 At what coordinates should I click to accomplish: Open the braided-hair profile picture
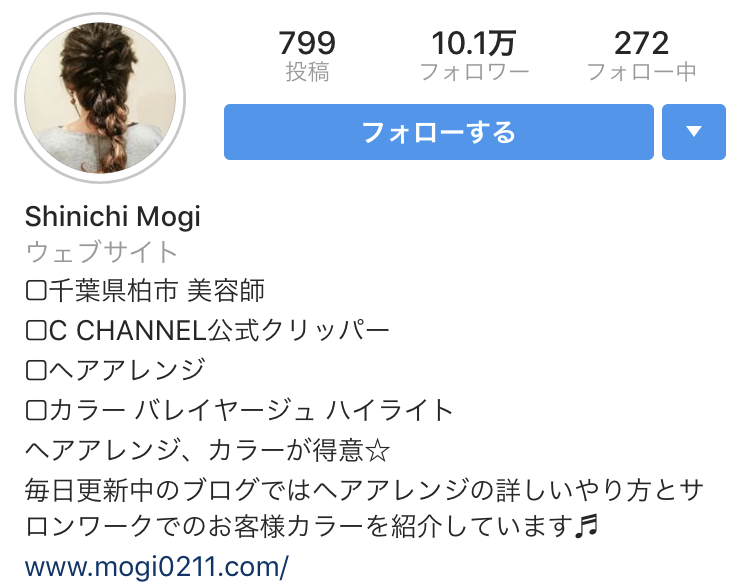[100, 98]
